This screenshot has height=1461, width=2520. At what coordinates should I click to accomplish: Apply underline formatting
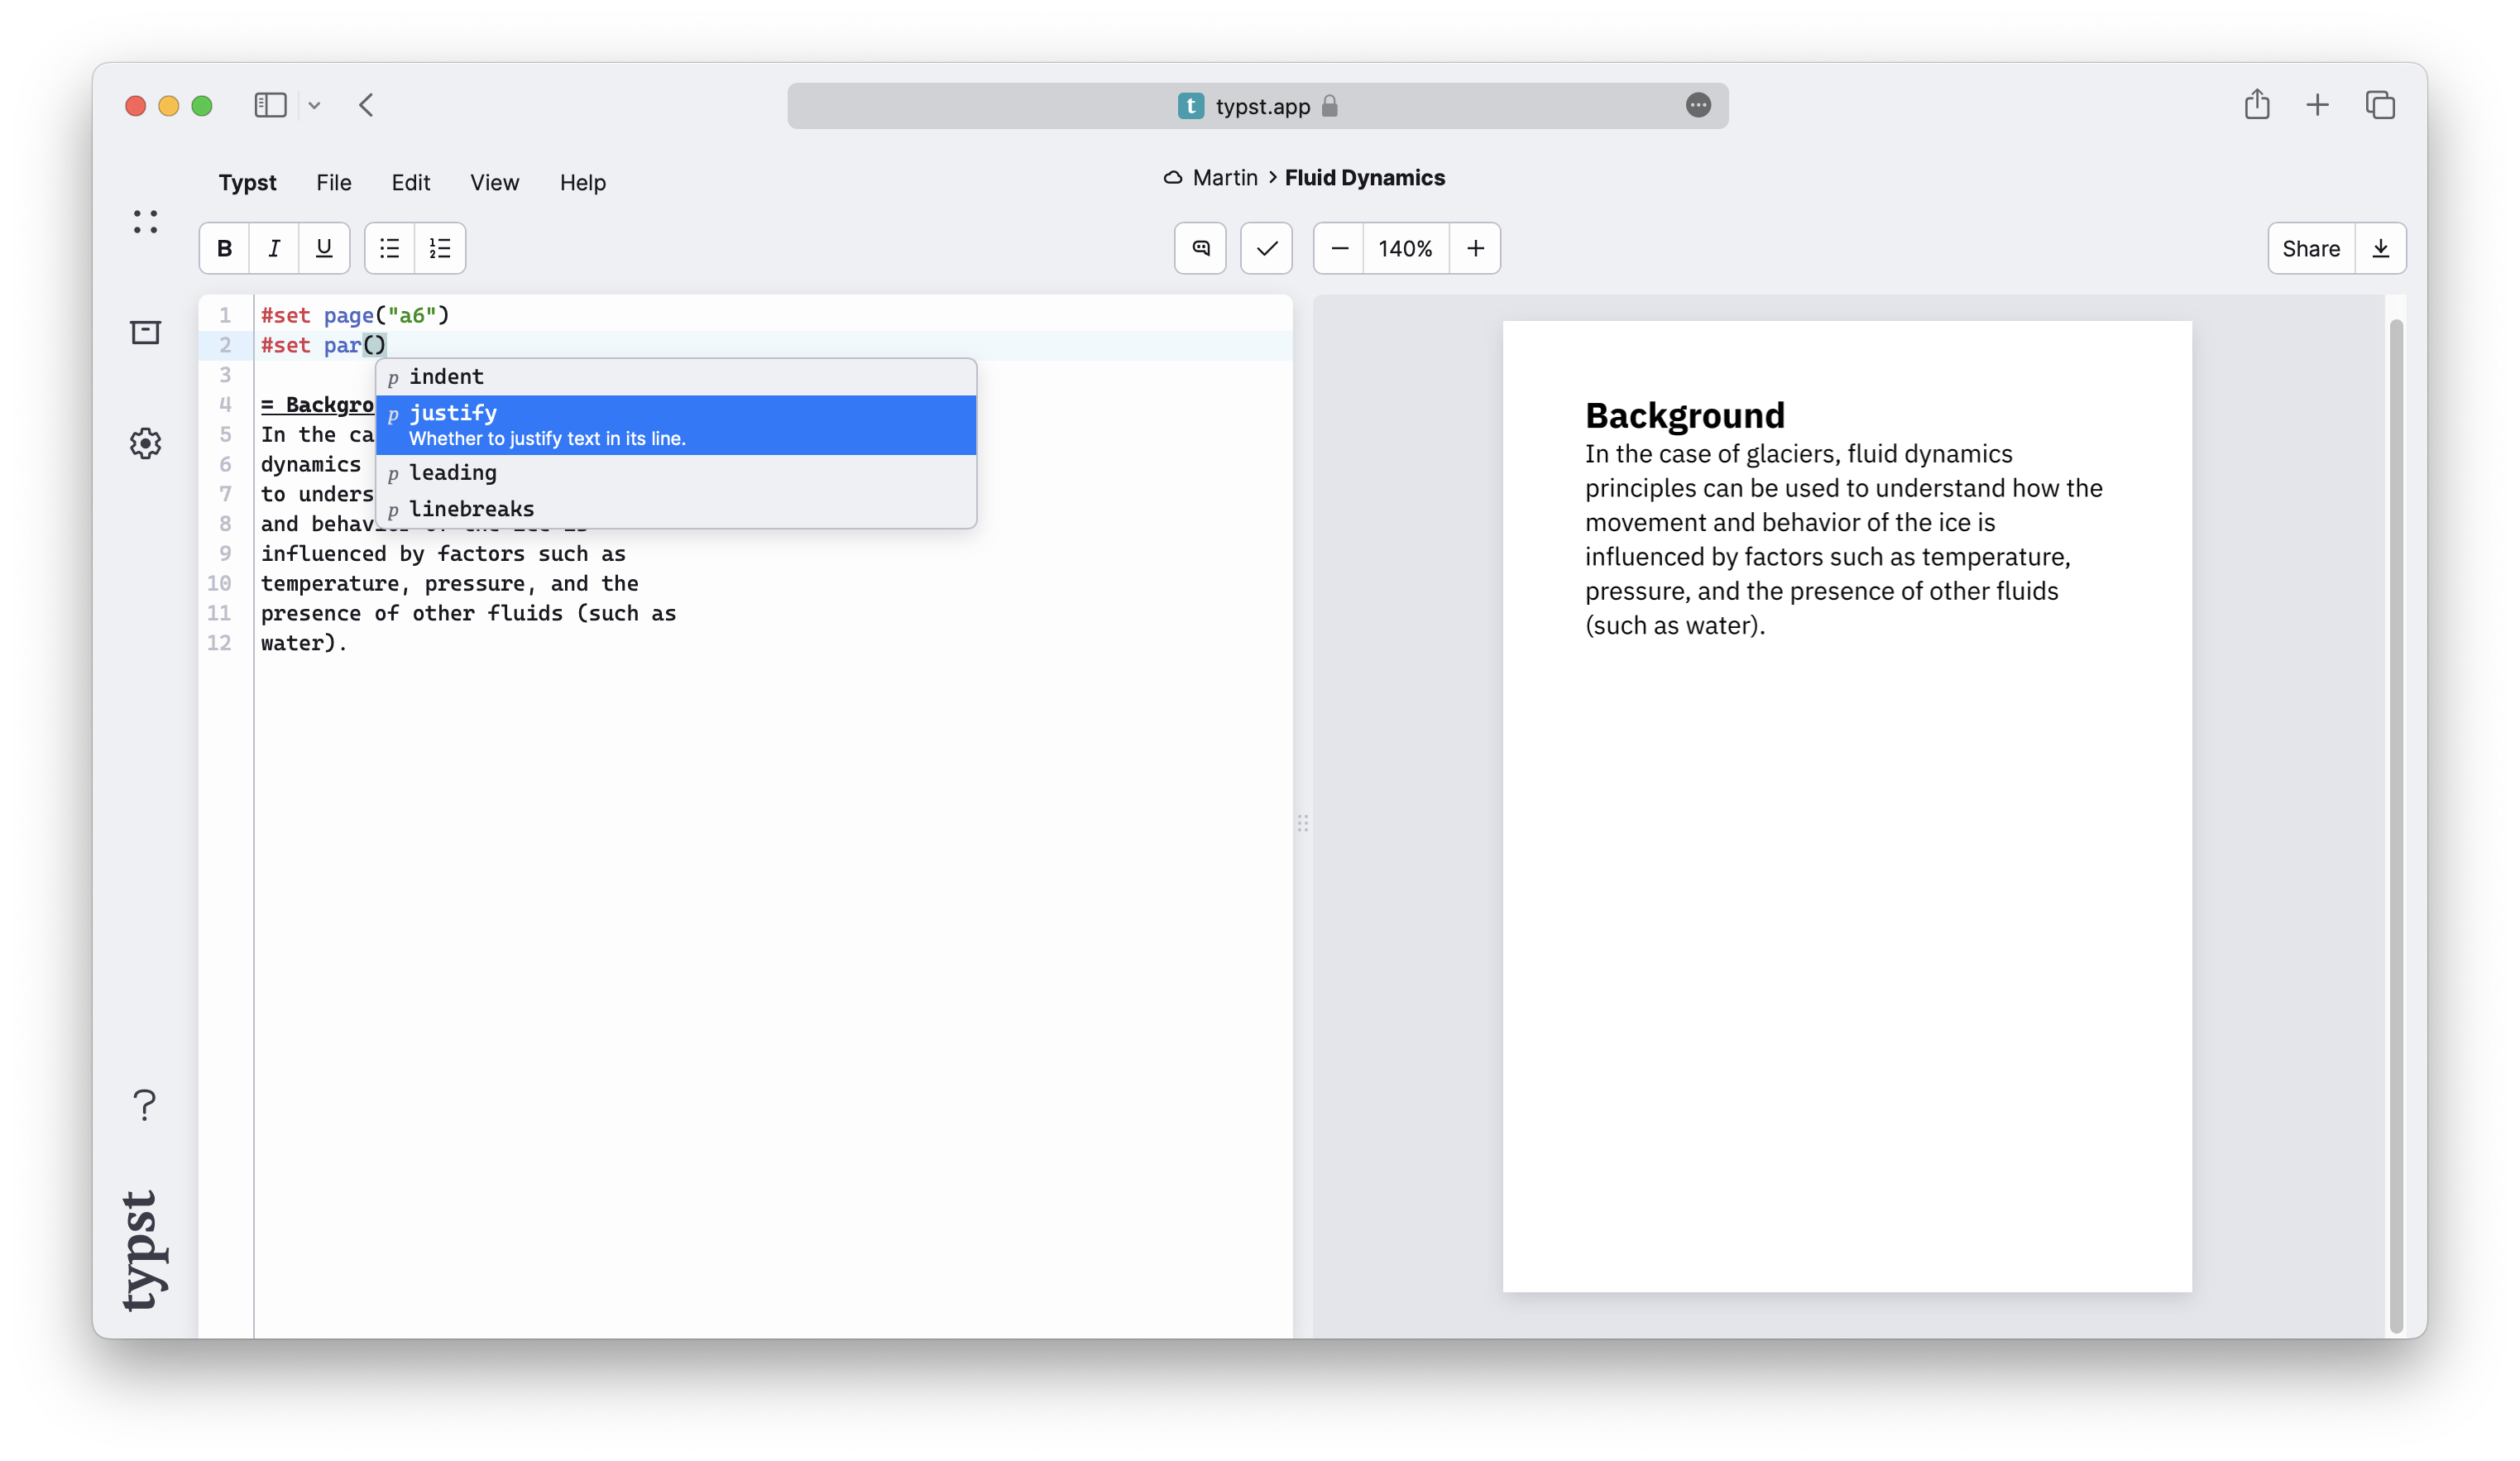pos(323,248)
